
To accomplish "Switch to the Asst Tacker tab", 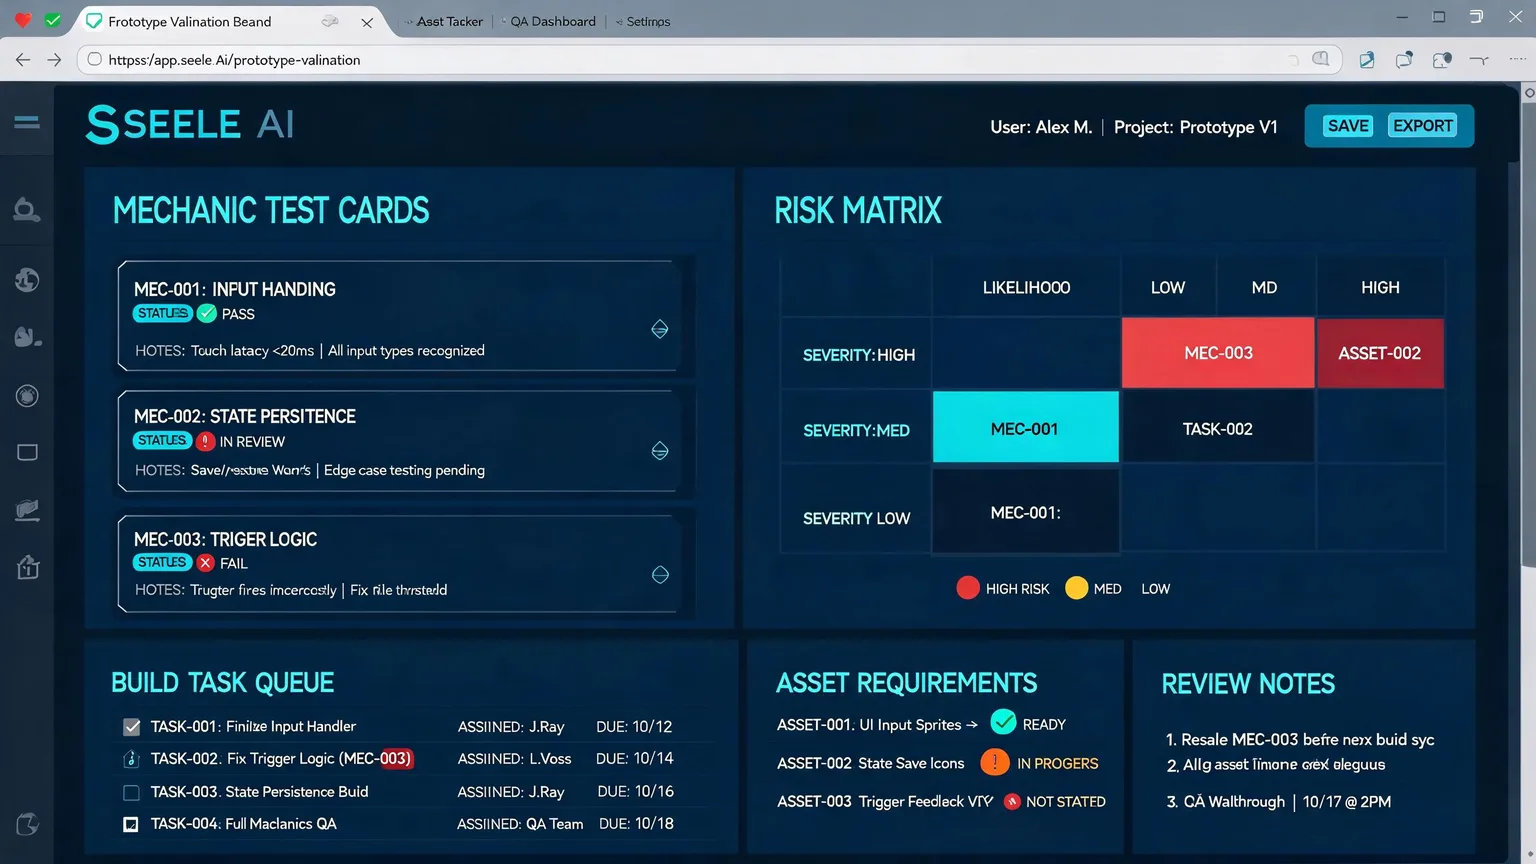I will coord(448,21).
